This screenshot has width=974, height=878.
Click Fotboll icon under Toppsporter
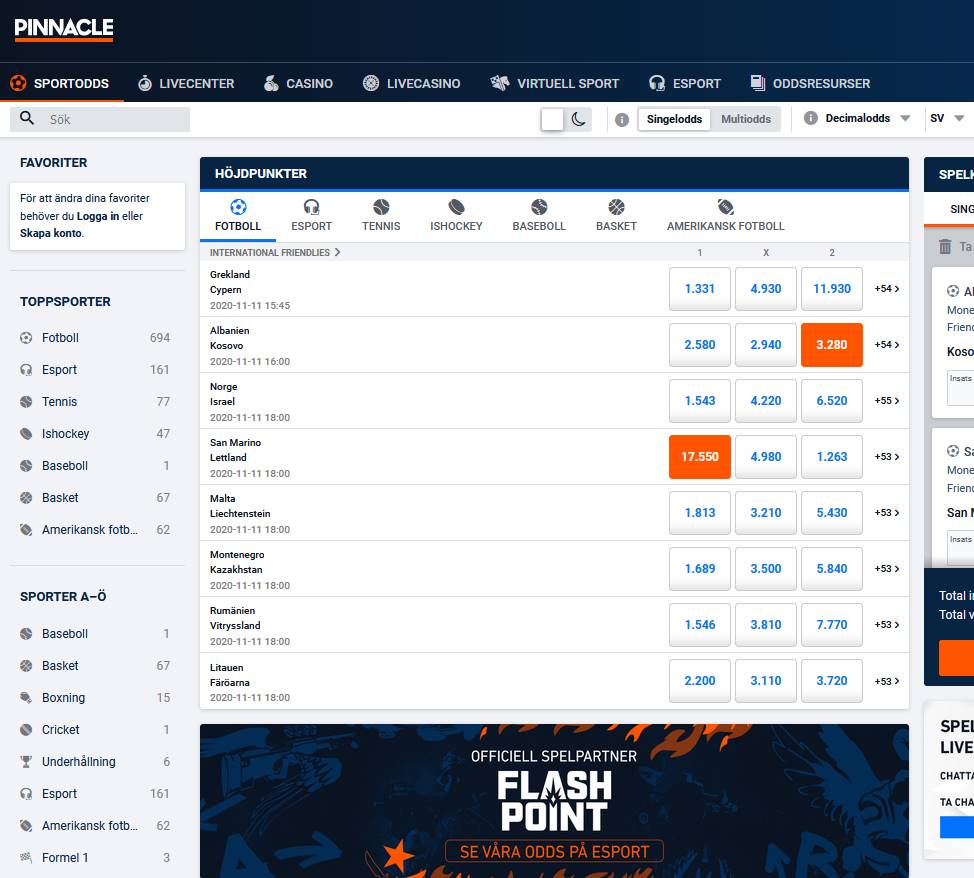click(x=26, y=338)
